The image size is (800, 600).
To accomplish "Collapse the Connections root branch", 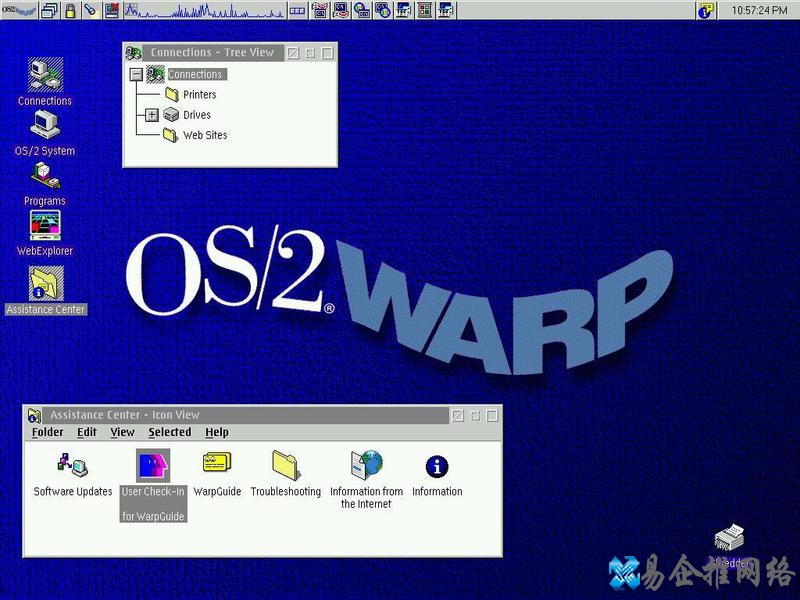I will pos(135,74).
